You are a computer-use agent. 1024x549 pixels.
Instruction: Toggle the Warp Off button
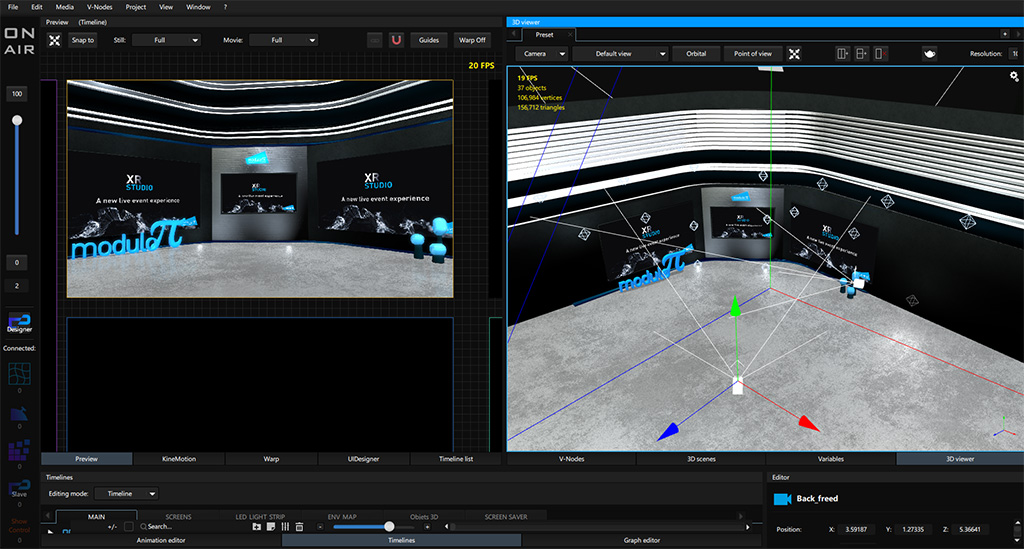click(472, 40)
